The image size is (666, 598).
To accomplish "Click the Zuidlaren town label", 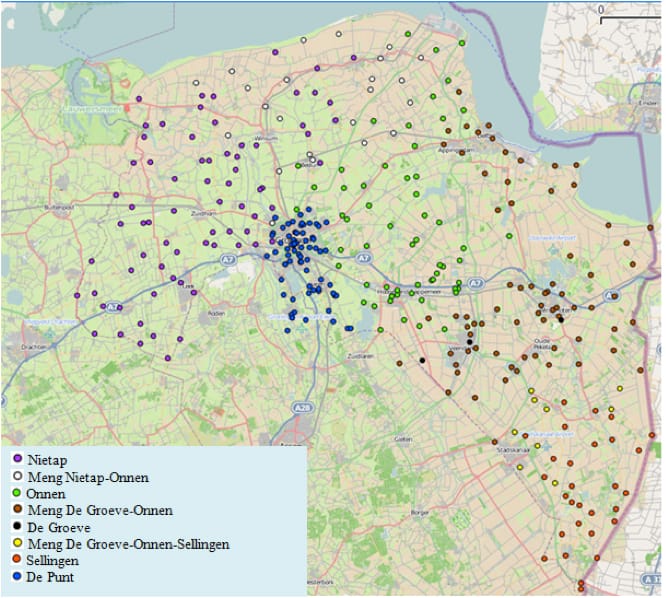I will pyautogui.click(x=361, y=356).
